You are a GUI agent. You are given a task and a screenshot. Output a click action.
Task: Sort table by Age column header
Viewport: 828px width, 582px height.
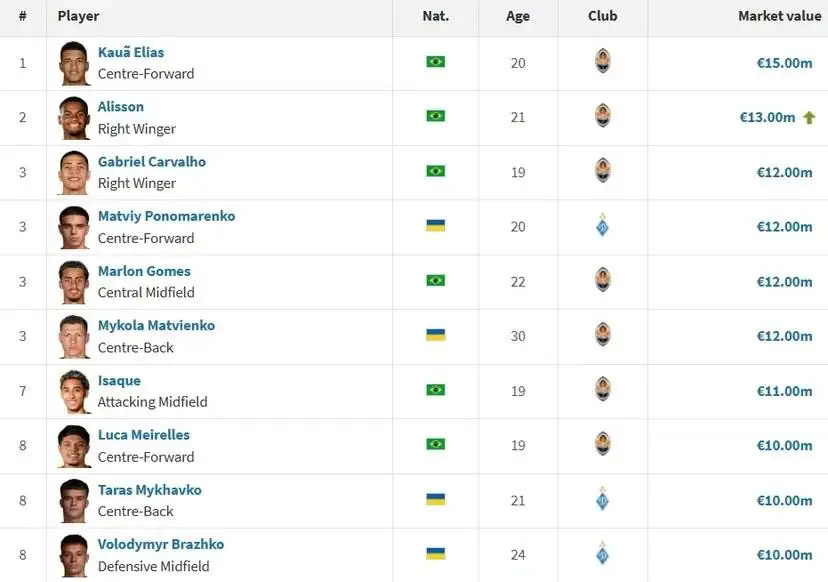(x=518, y=16)
